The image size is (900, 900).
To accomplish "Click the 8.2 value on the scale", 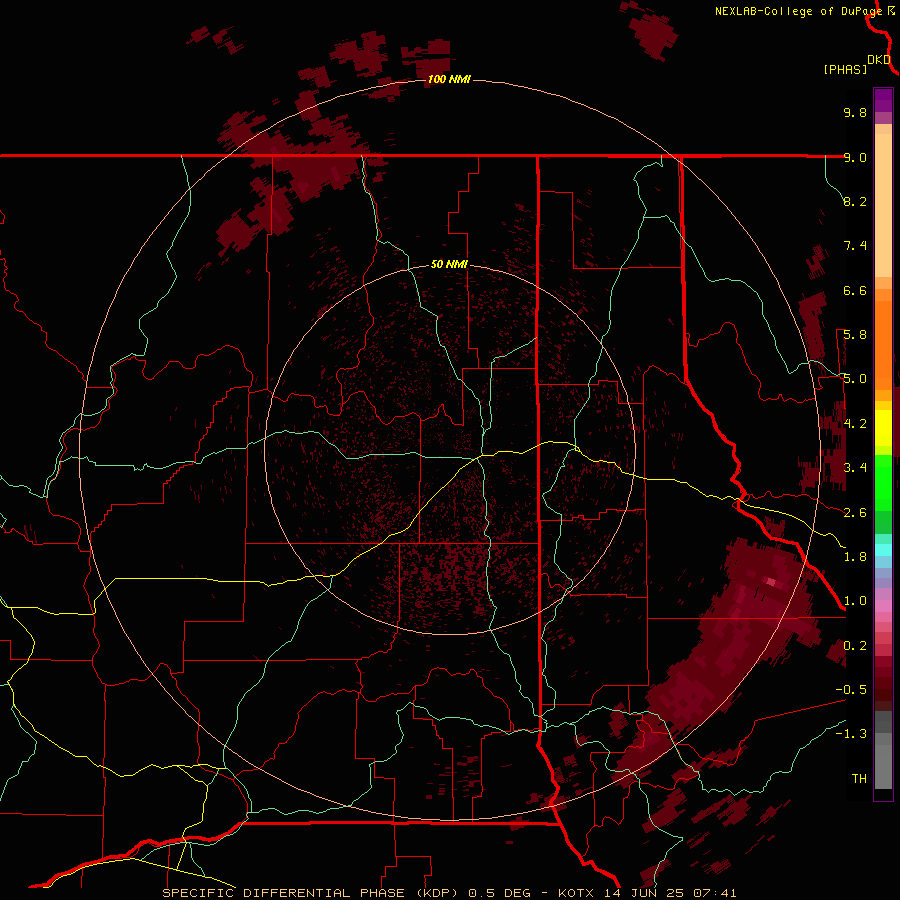I will pos(855,201).
